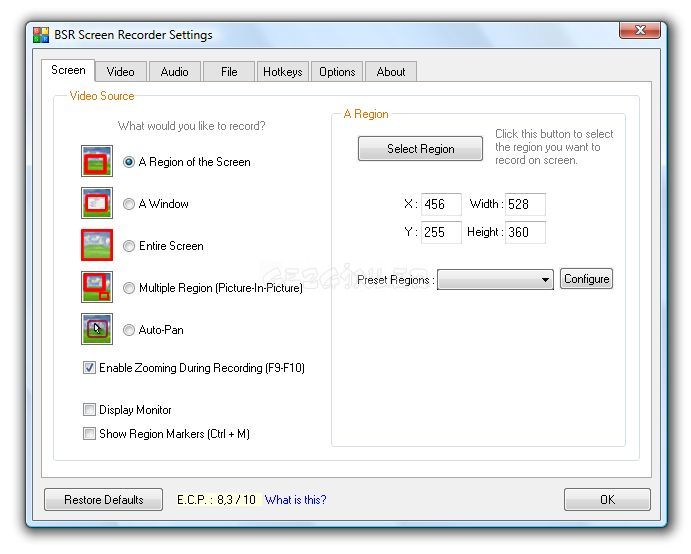Select the Screen tab

68,70
